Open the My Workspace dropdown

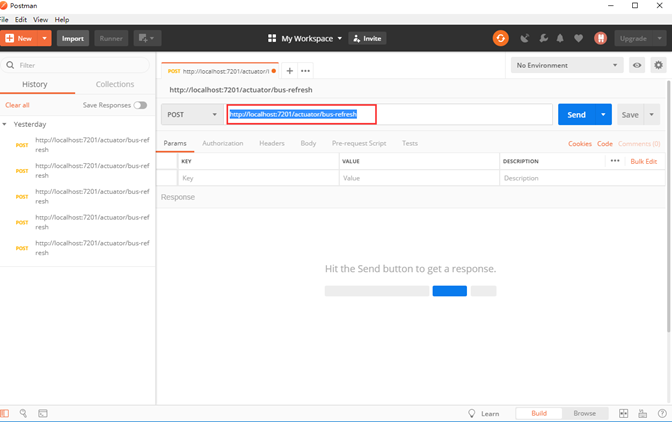pyautogui.click(x=340, y=38)
